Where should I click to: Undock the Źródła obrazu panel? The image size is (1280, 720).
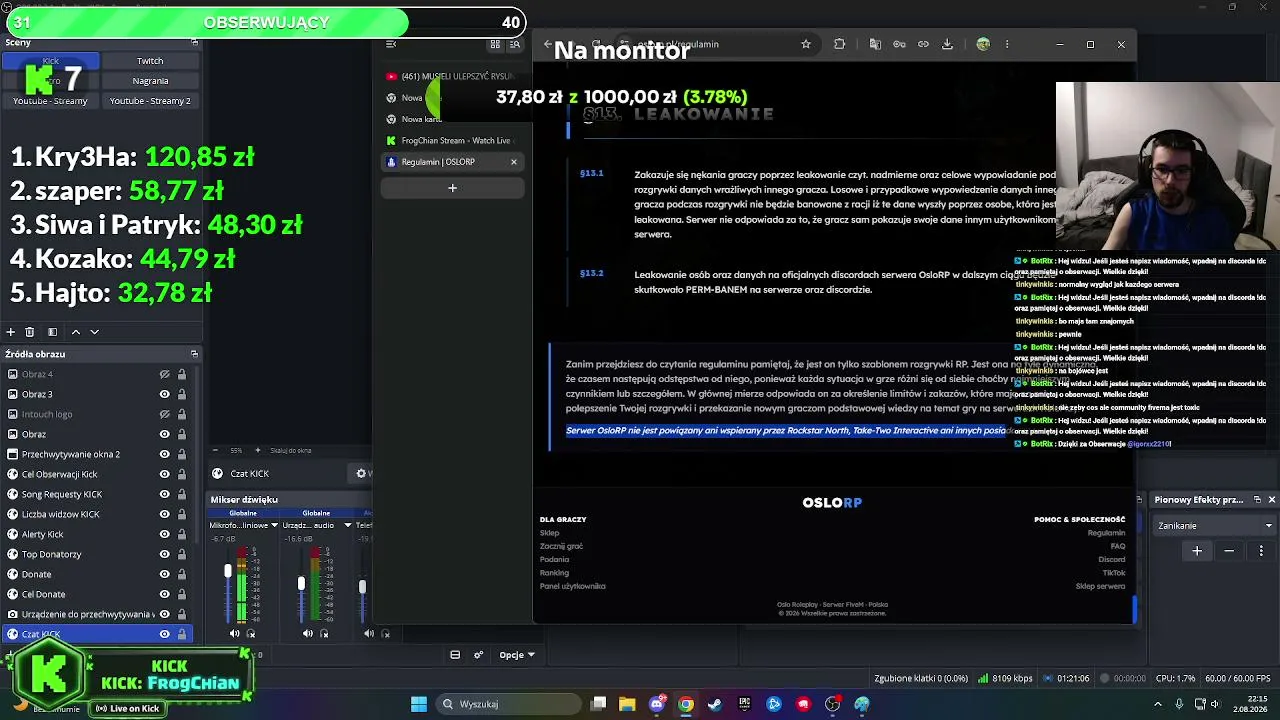point(194,354)
